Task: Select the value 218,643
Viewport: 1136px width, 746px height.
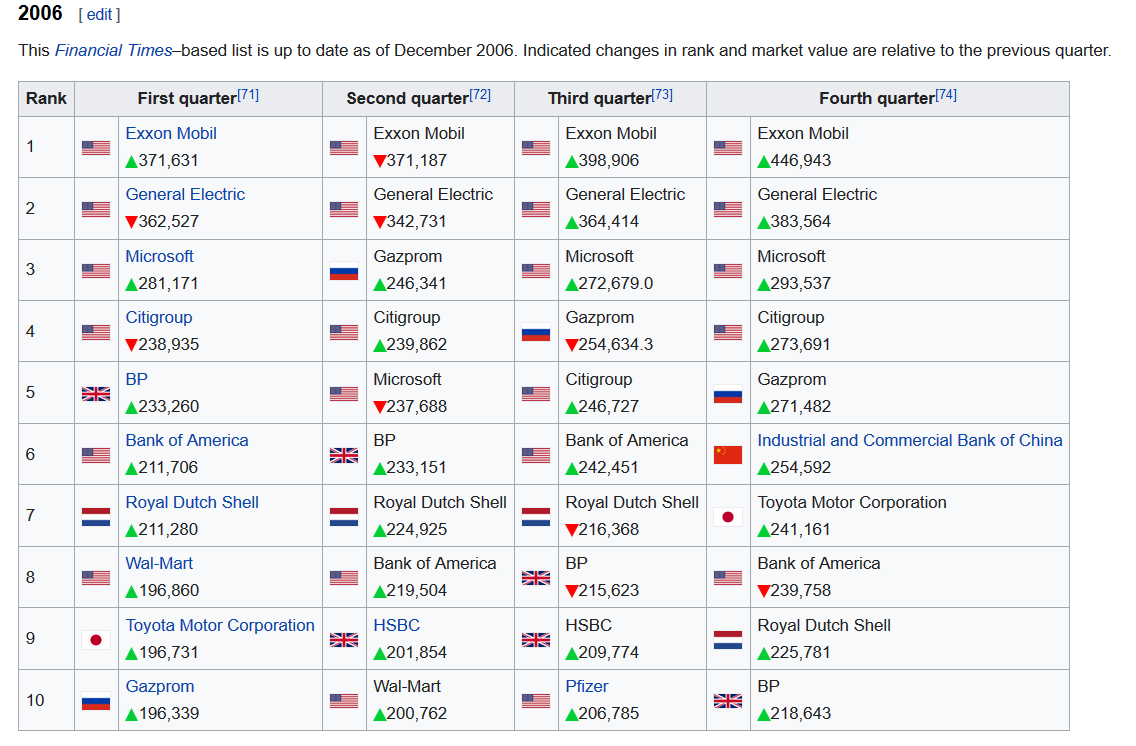Action: click(801, 714)
